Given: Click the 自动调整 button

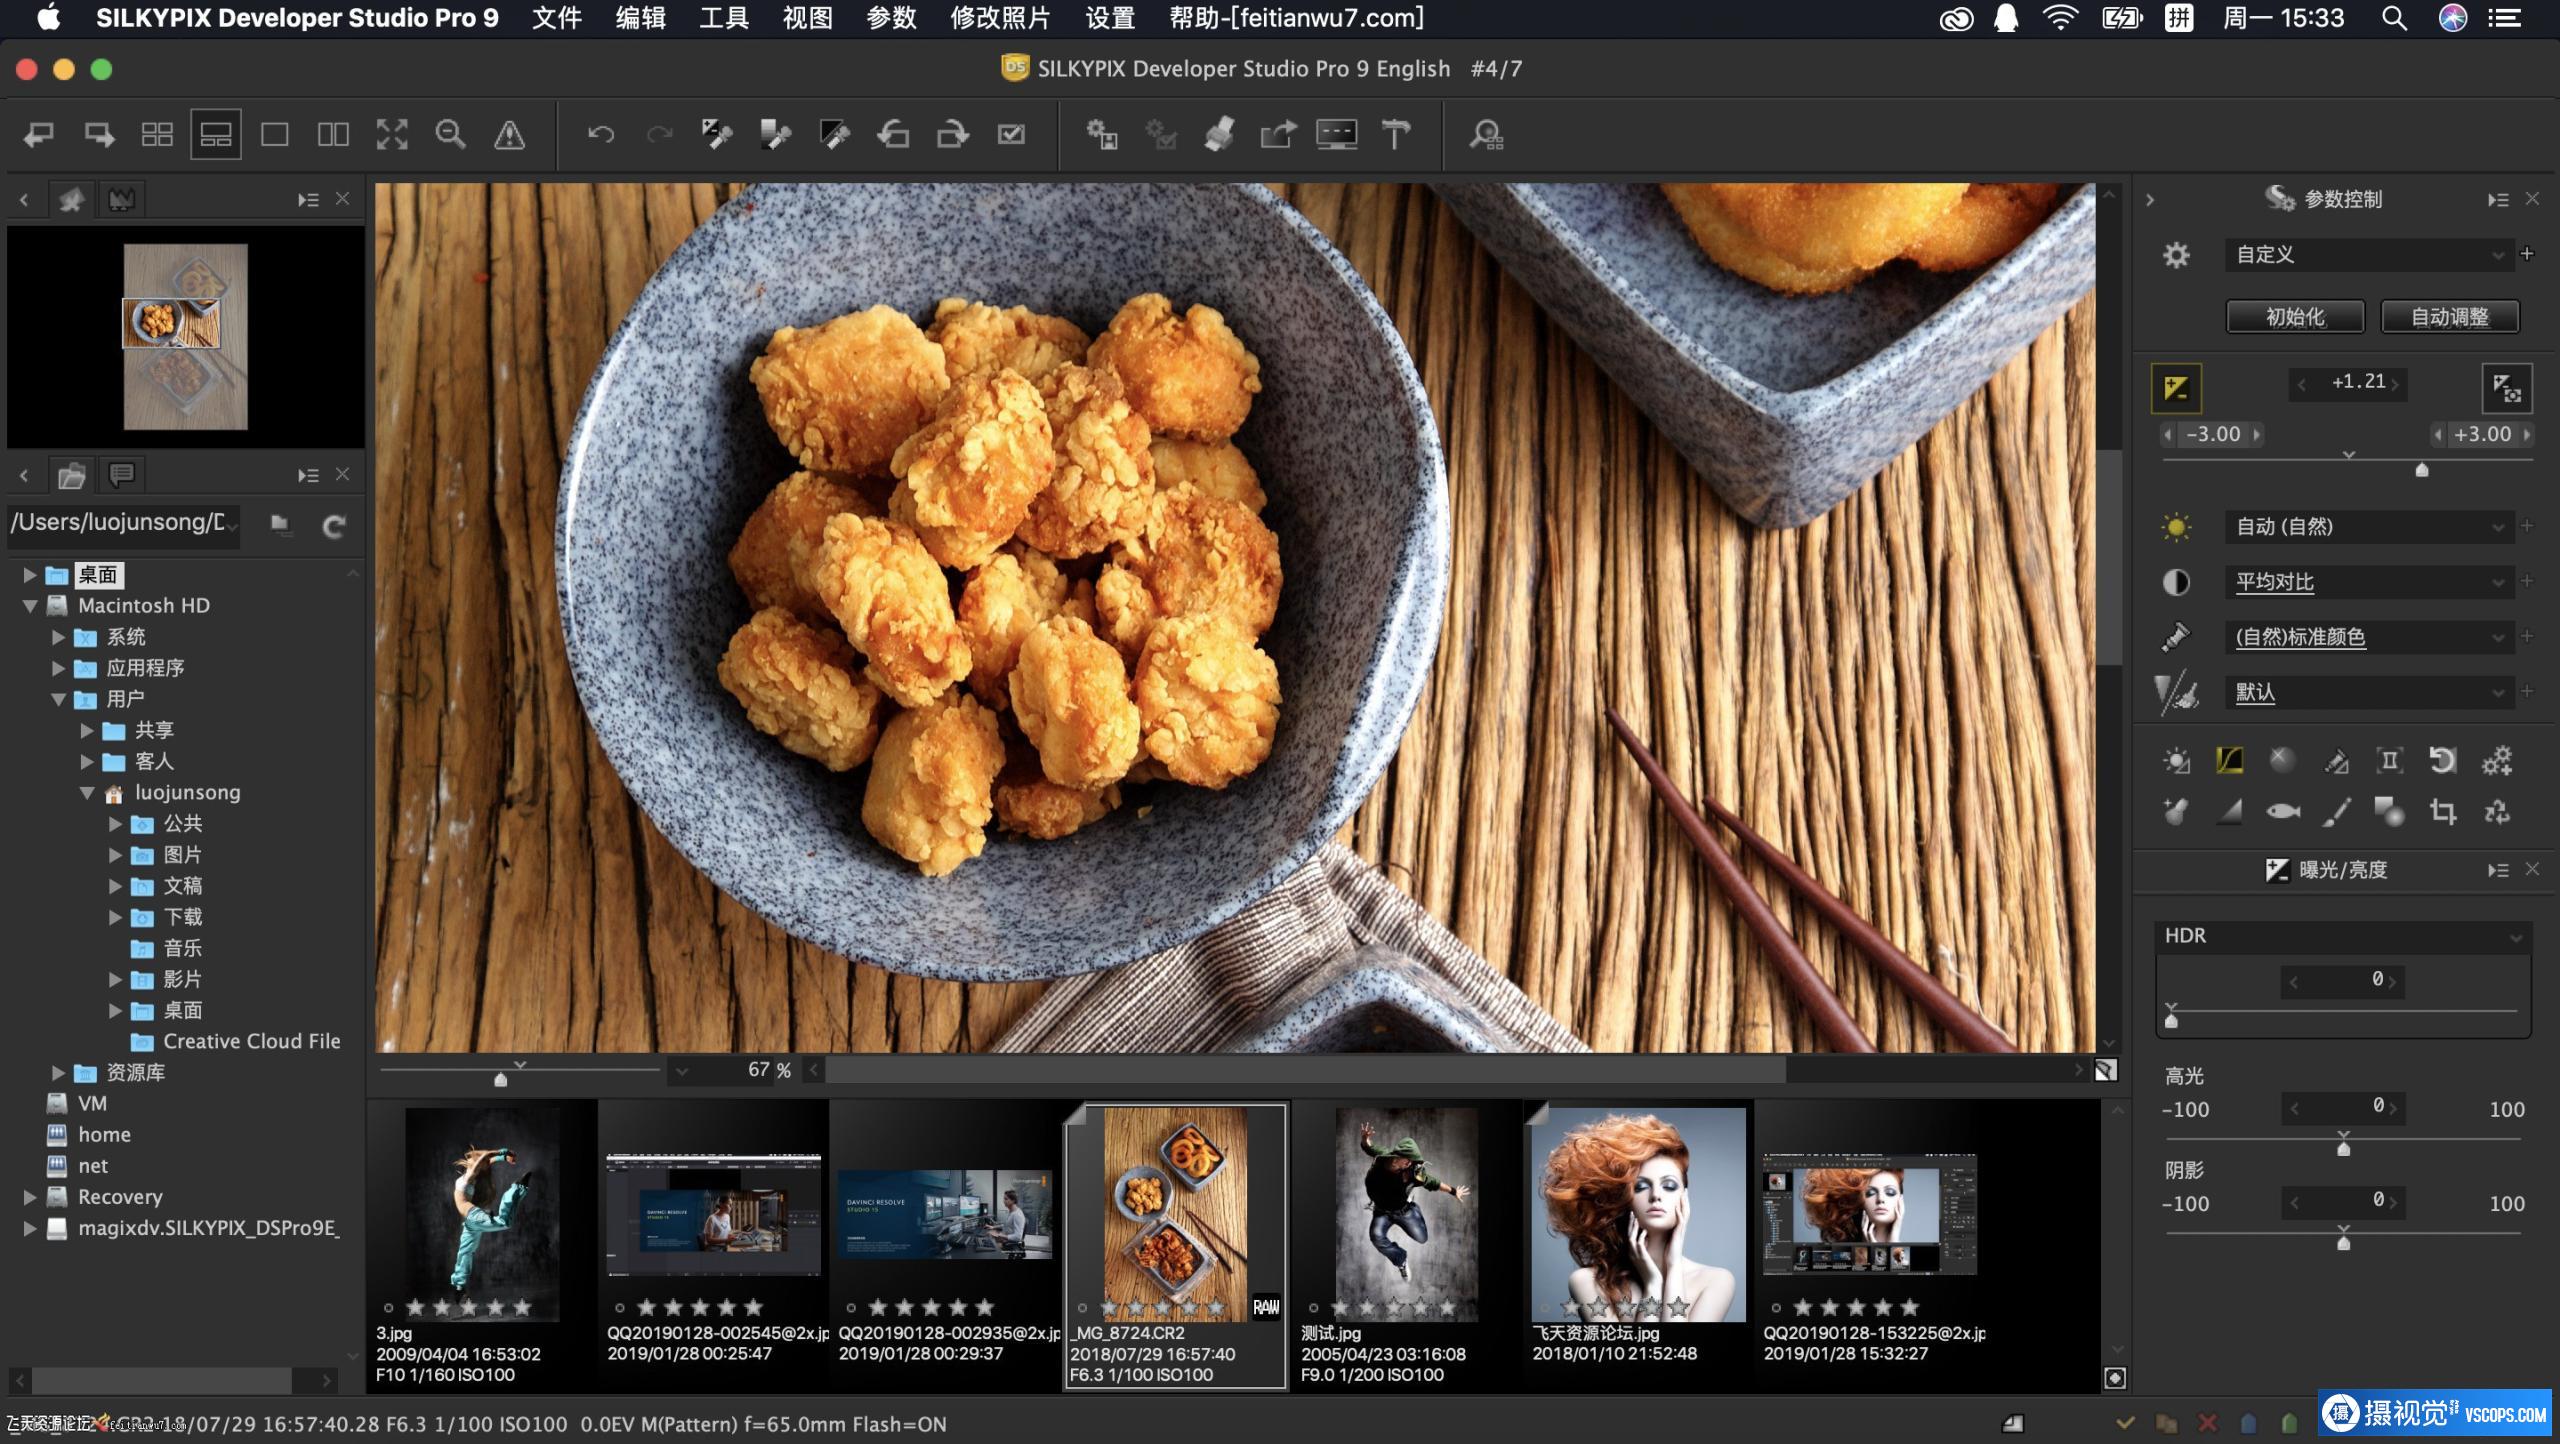Looking at the screenshot, I should pyautogui.click(x=2449, y=317).
